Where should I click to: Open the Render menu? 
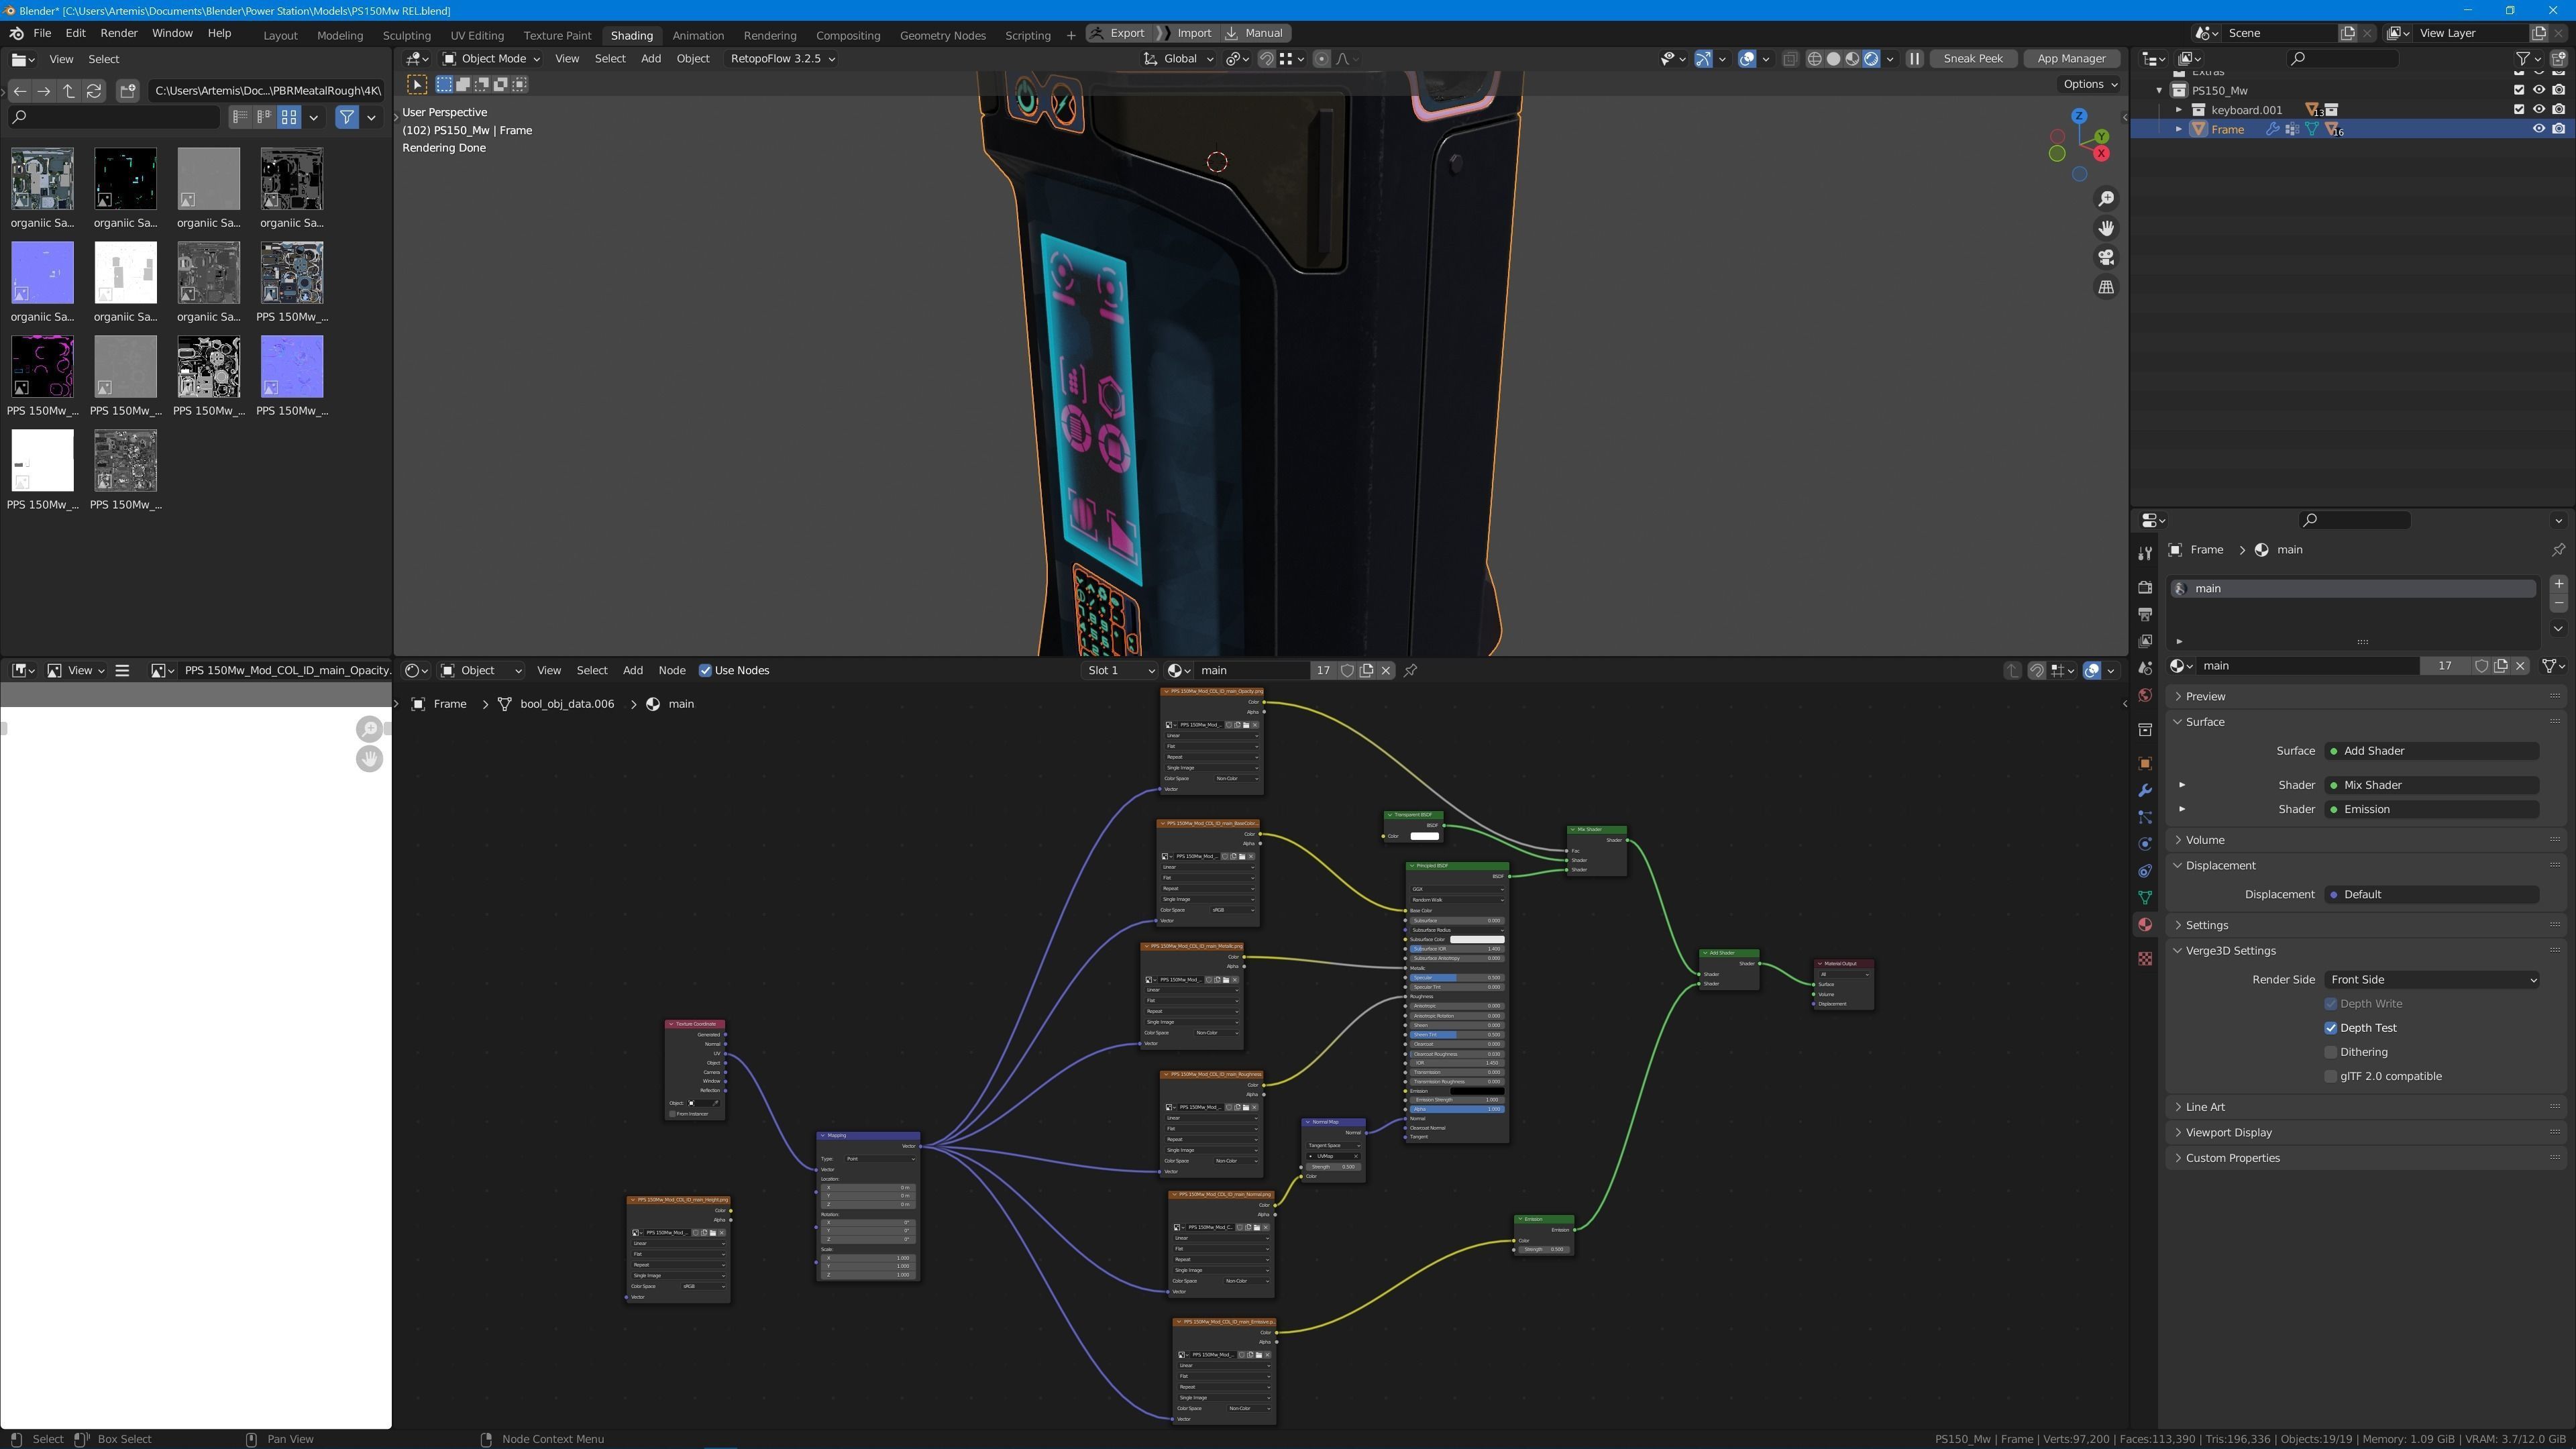pyautogui.click(x=118, y=33)
